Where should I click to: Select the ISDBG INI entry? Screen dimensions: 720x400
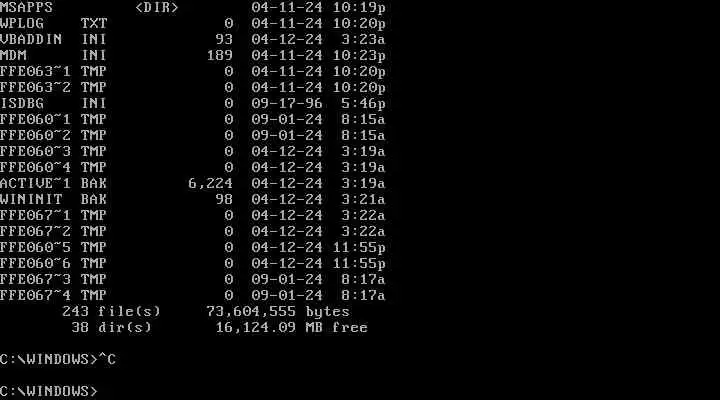click(192, 103)
